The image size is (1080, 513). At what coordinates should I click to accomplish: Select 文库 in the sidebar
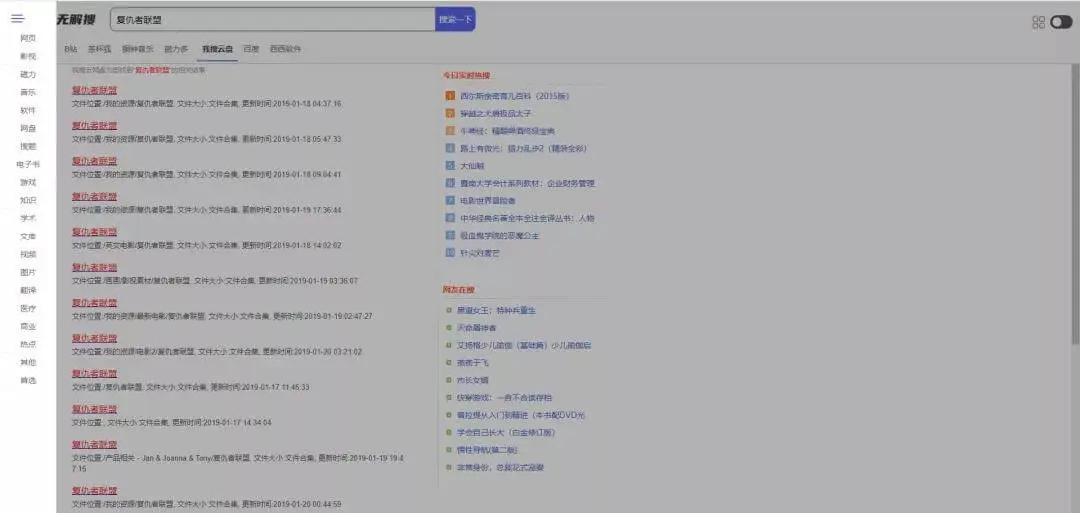28,236
